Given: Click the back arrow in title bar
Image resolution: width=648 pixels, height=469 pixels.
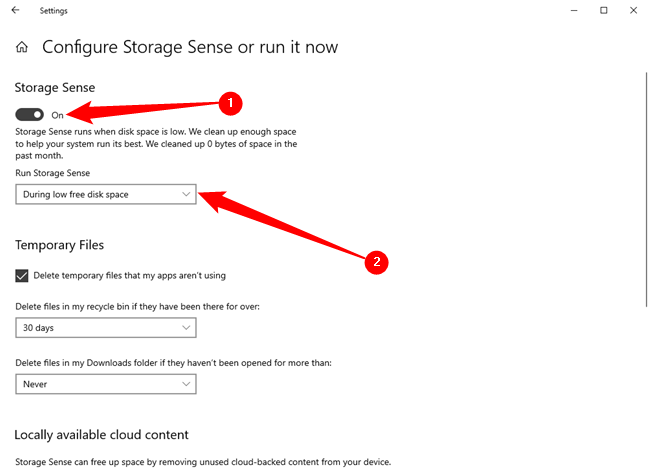Looking at the screenshot, I should [x=16, y=11].
